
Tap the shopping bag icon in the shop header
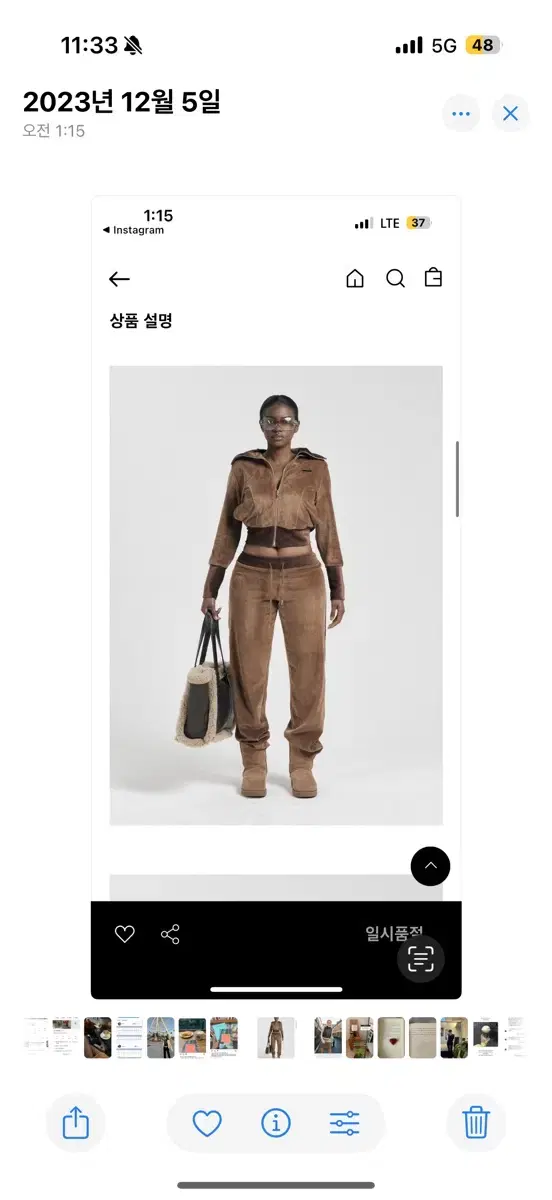click(x=433, y=278)
